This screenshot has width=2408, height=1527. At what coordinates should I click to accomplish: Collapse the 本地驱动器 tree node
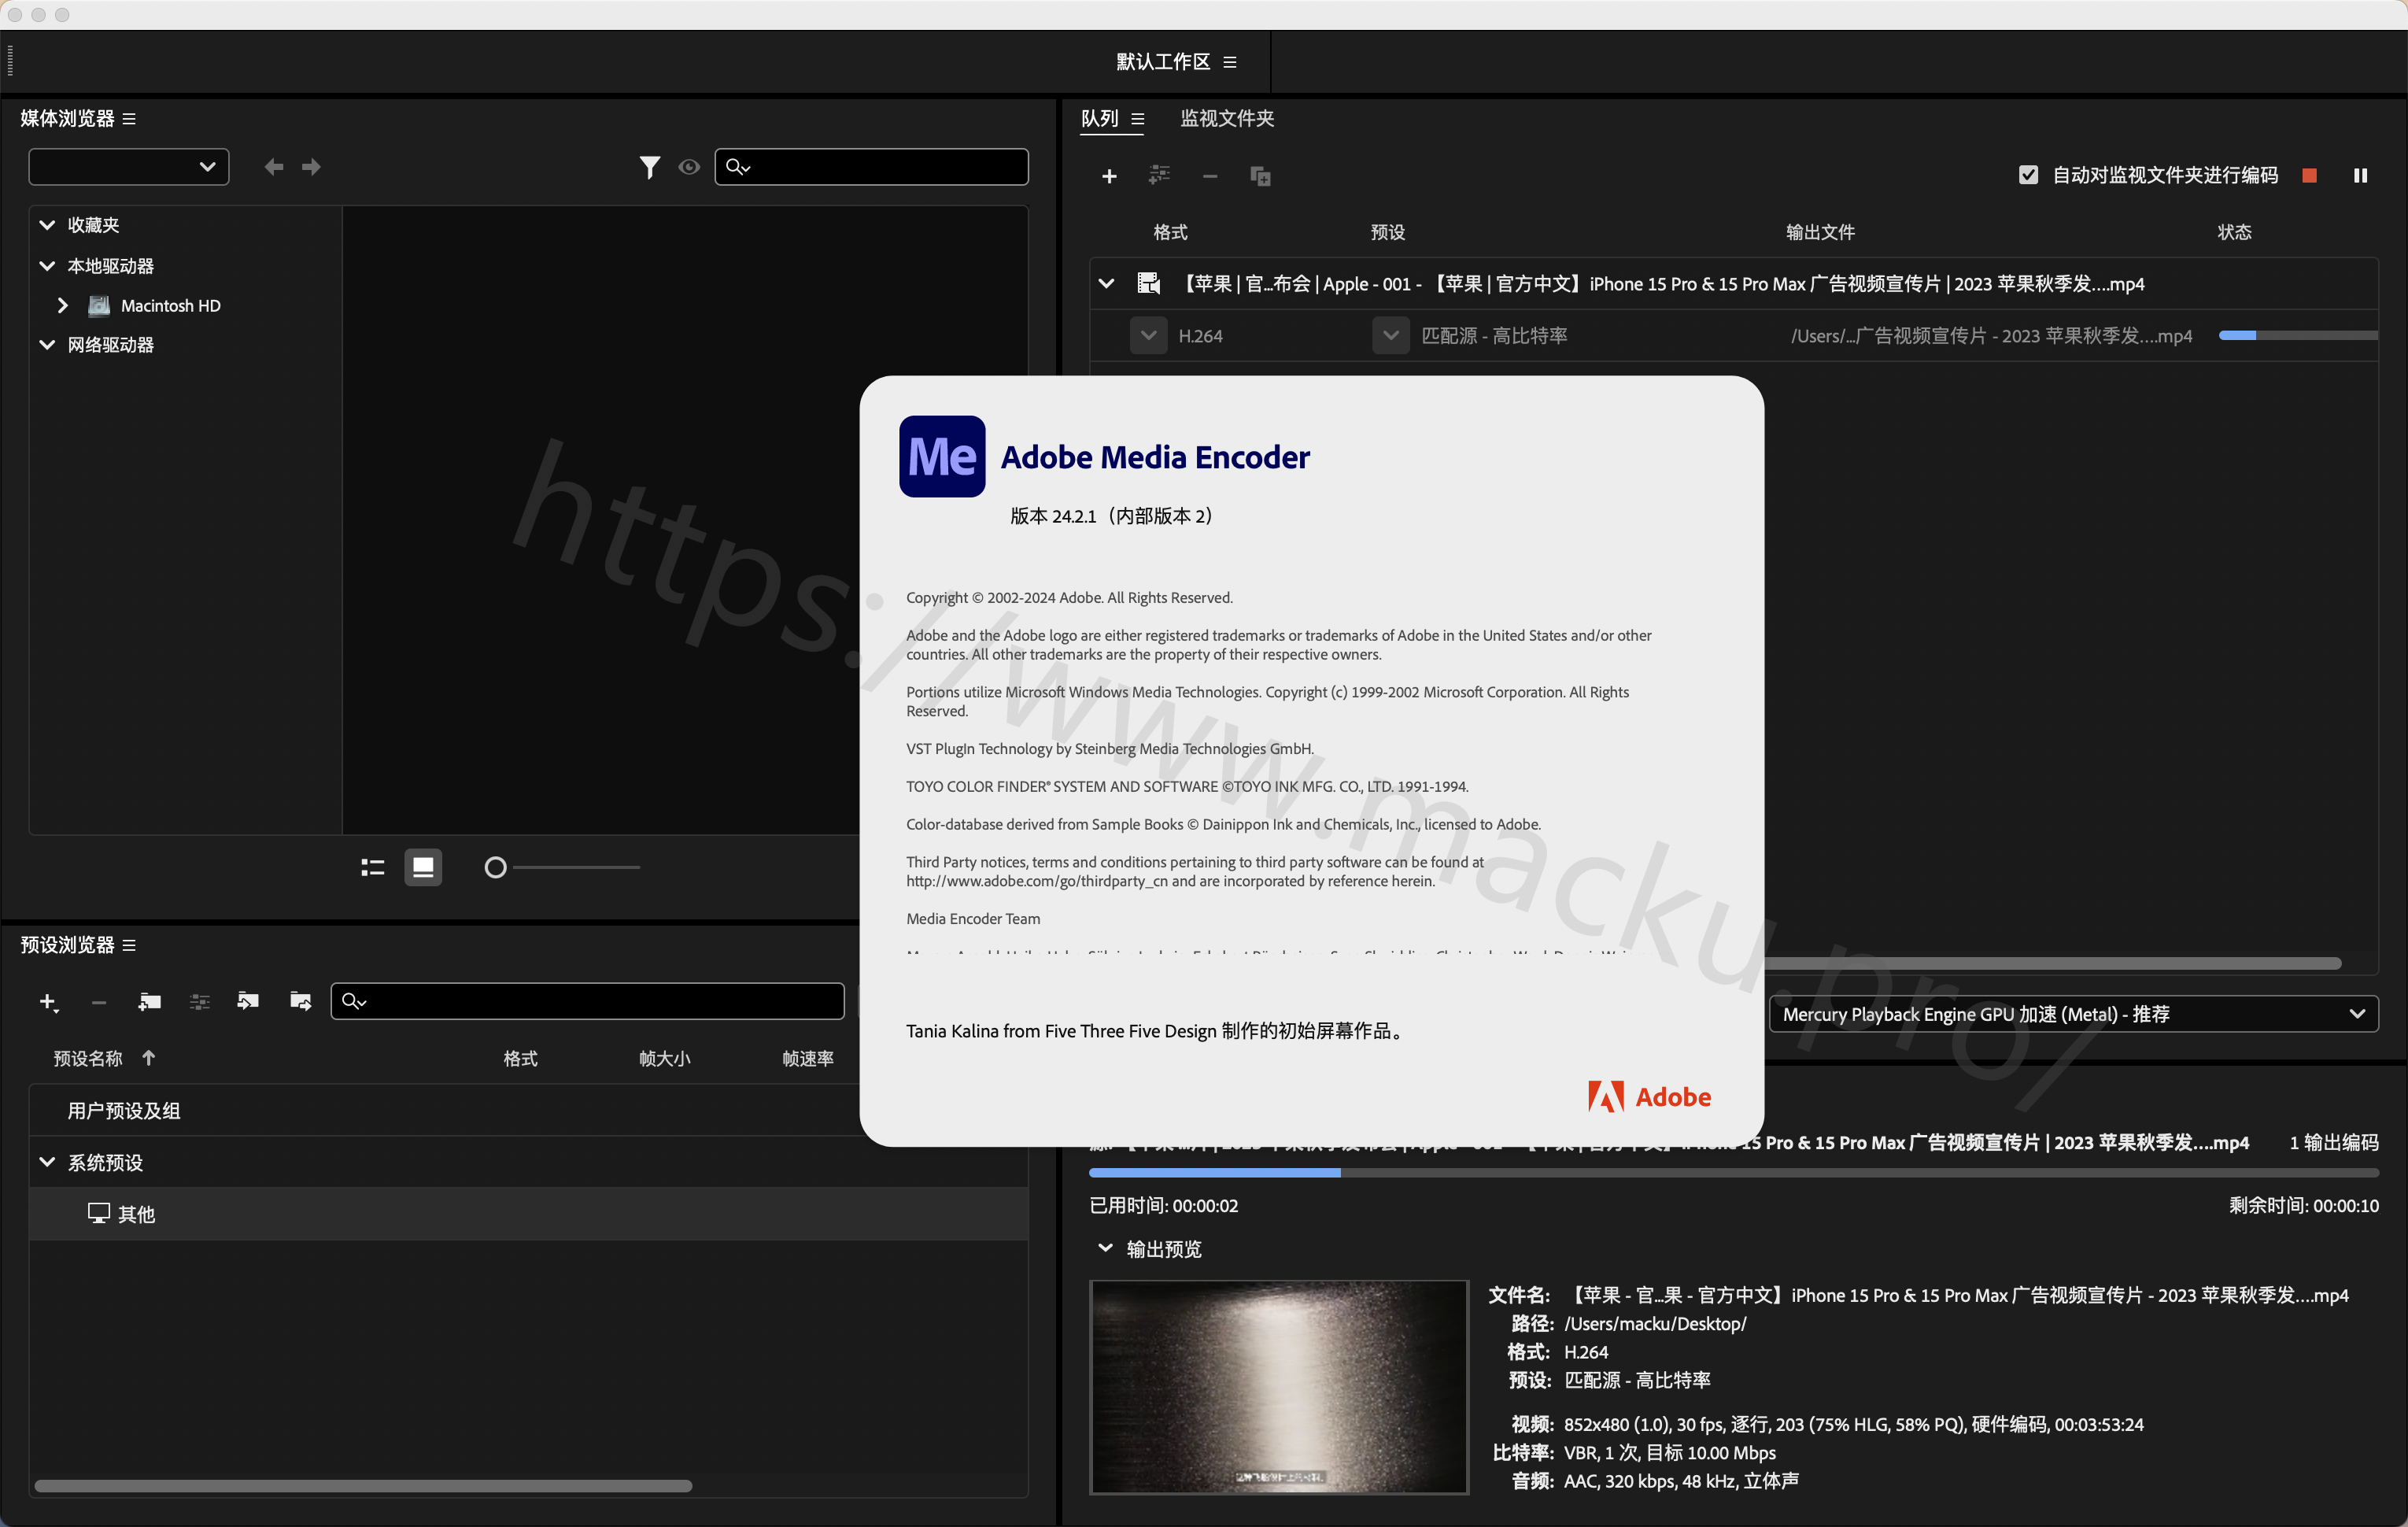47,266
